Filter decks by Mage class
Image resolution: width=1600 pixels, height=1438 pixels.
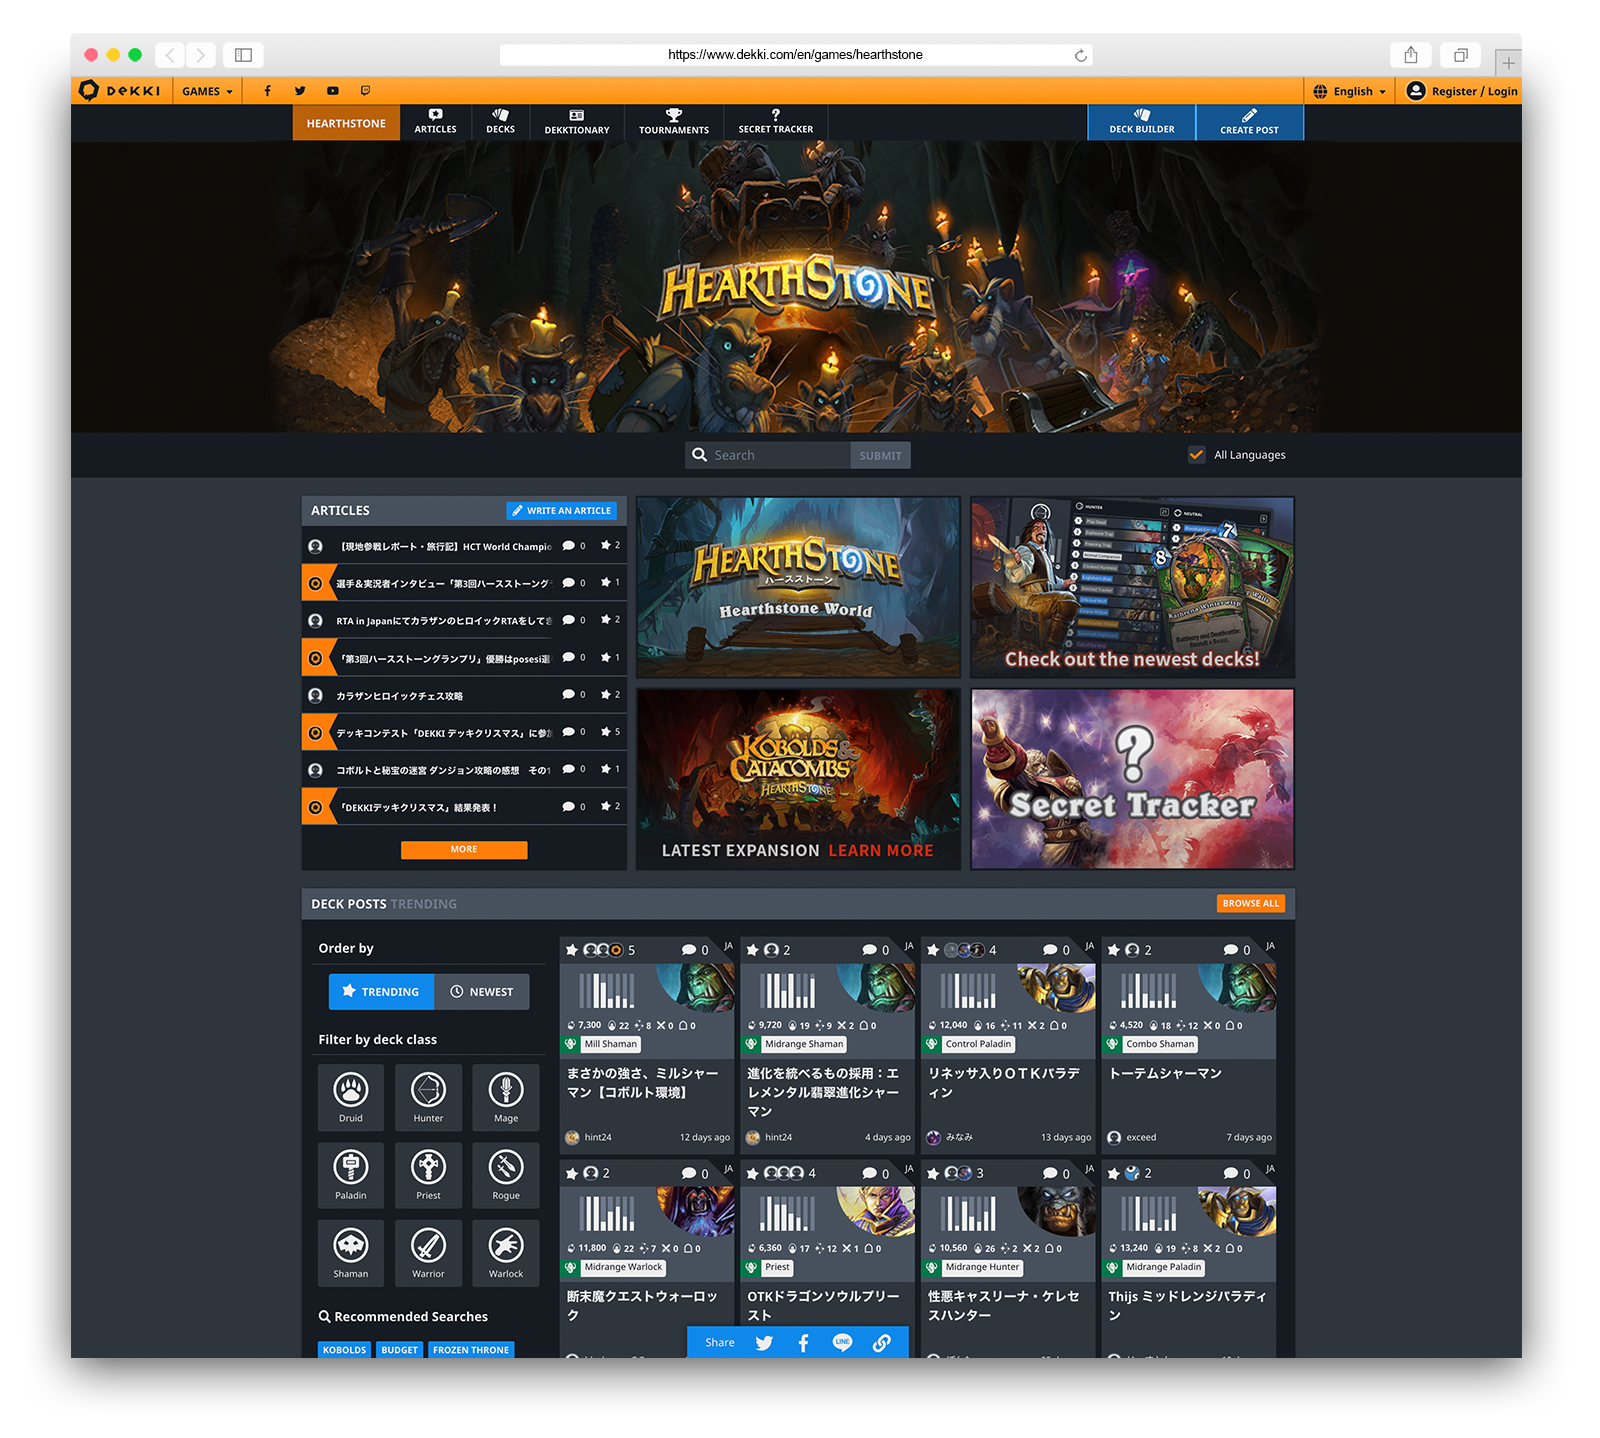click(506, 1097)
